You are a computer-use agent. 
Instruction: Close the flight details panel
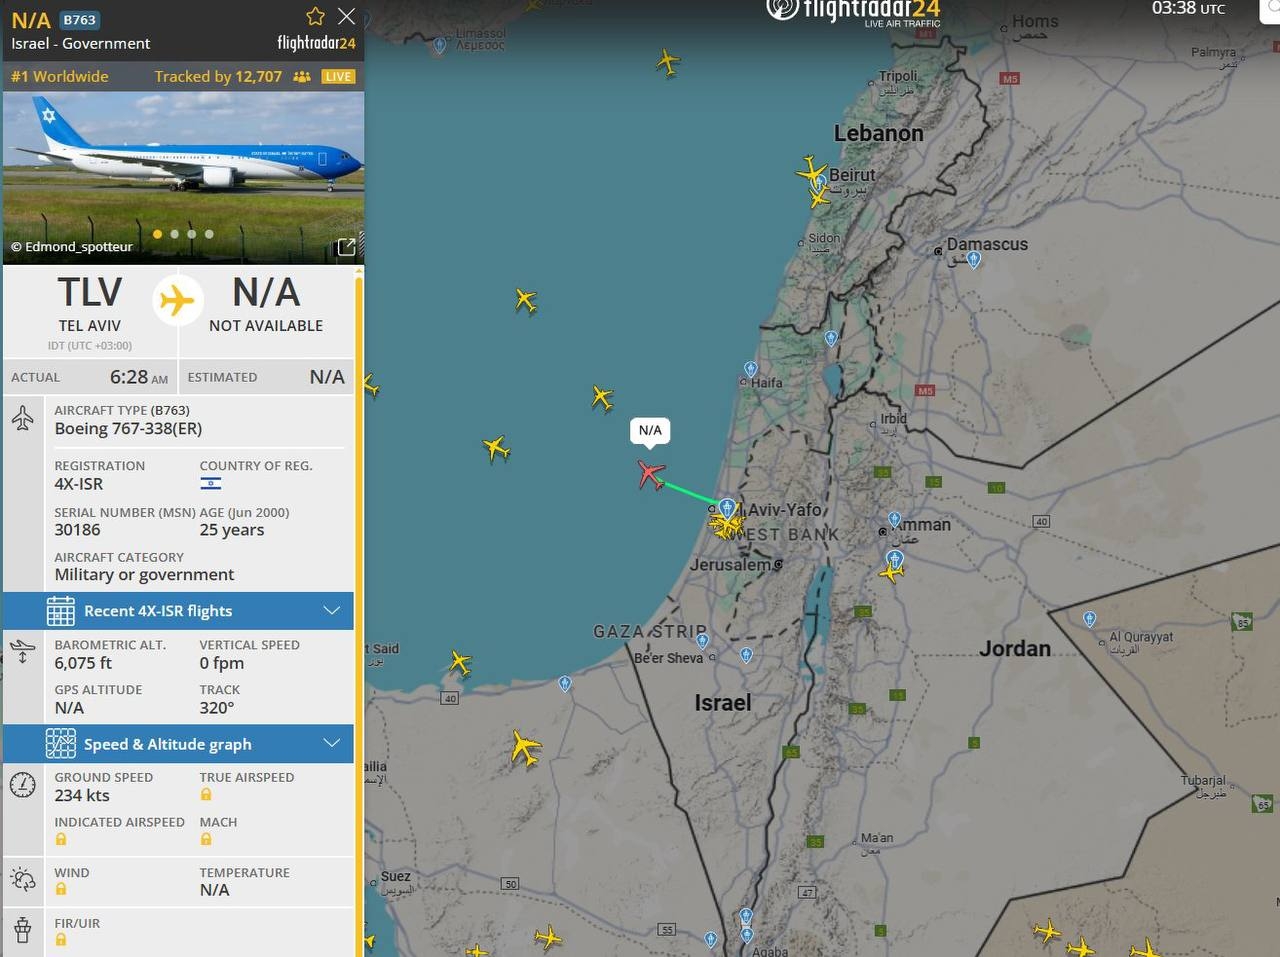pyautogui.click(x=346, y=16)
